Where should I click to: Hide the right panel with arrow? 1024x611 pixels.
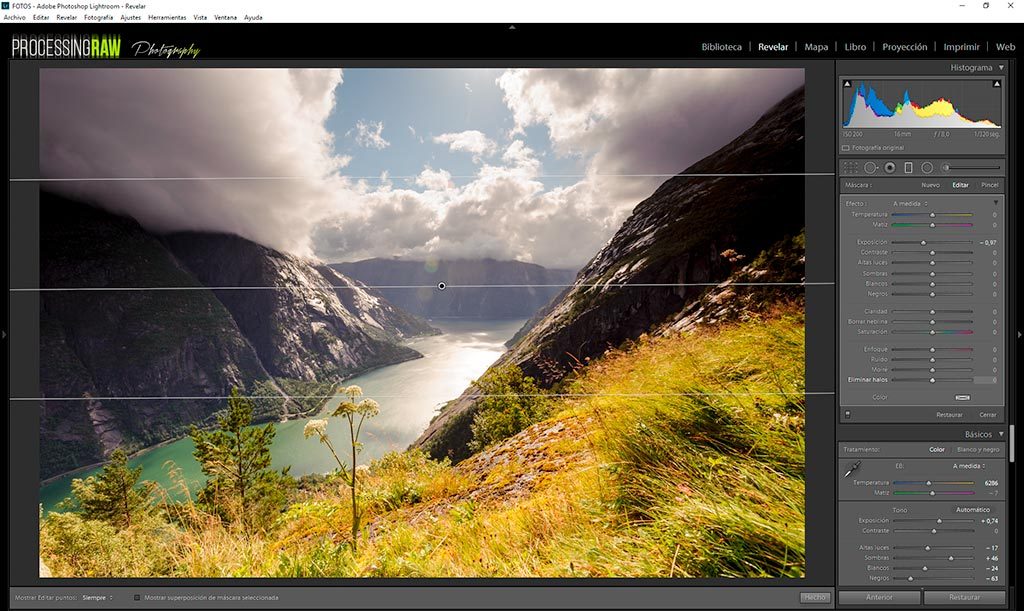(x=1019, y=334)
